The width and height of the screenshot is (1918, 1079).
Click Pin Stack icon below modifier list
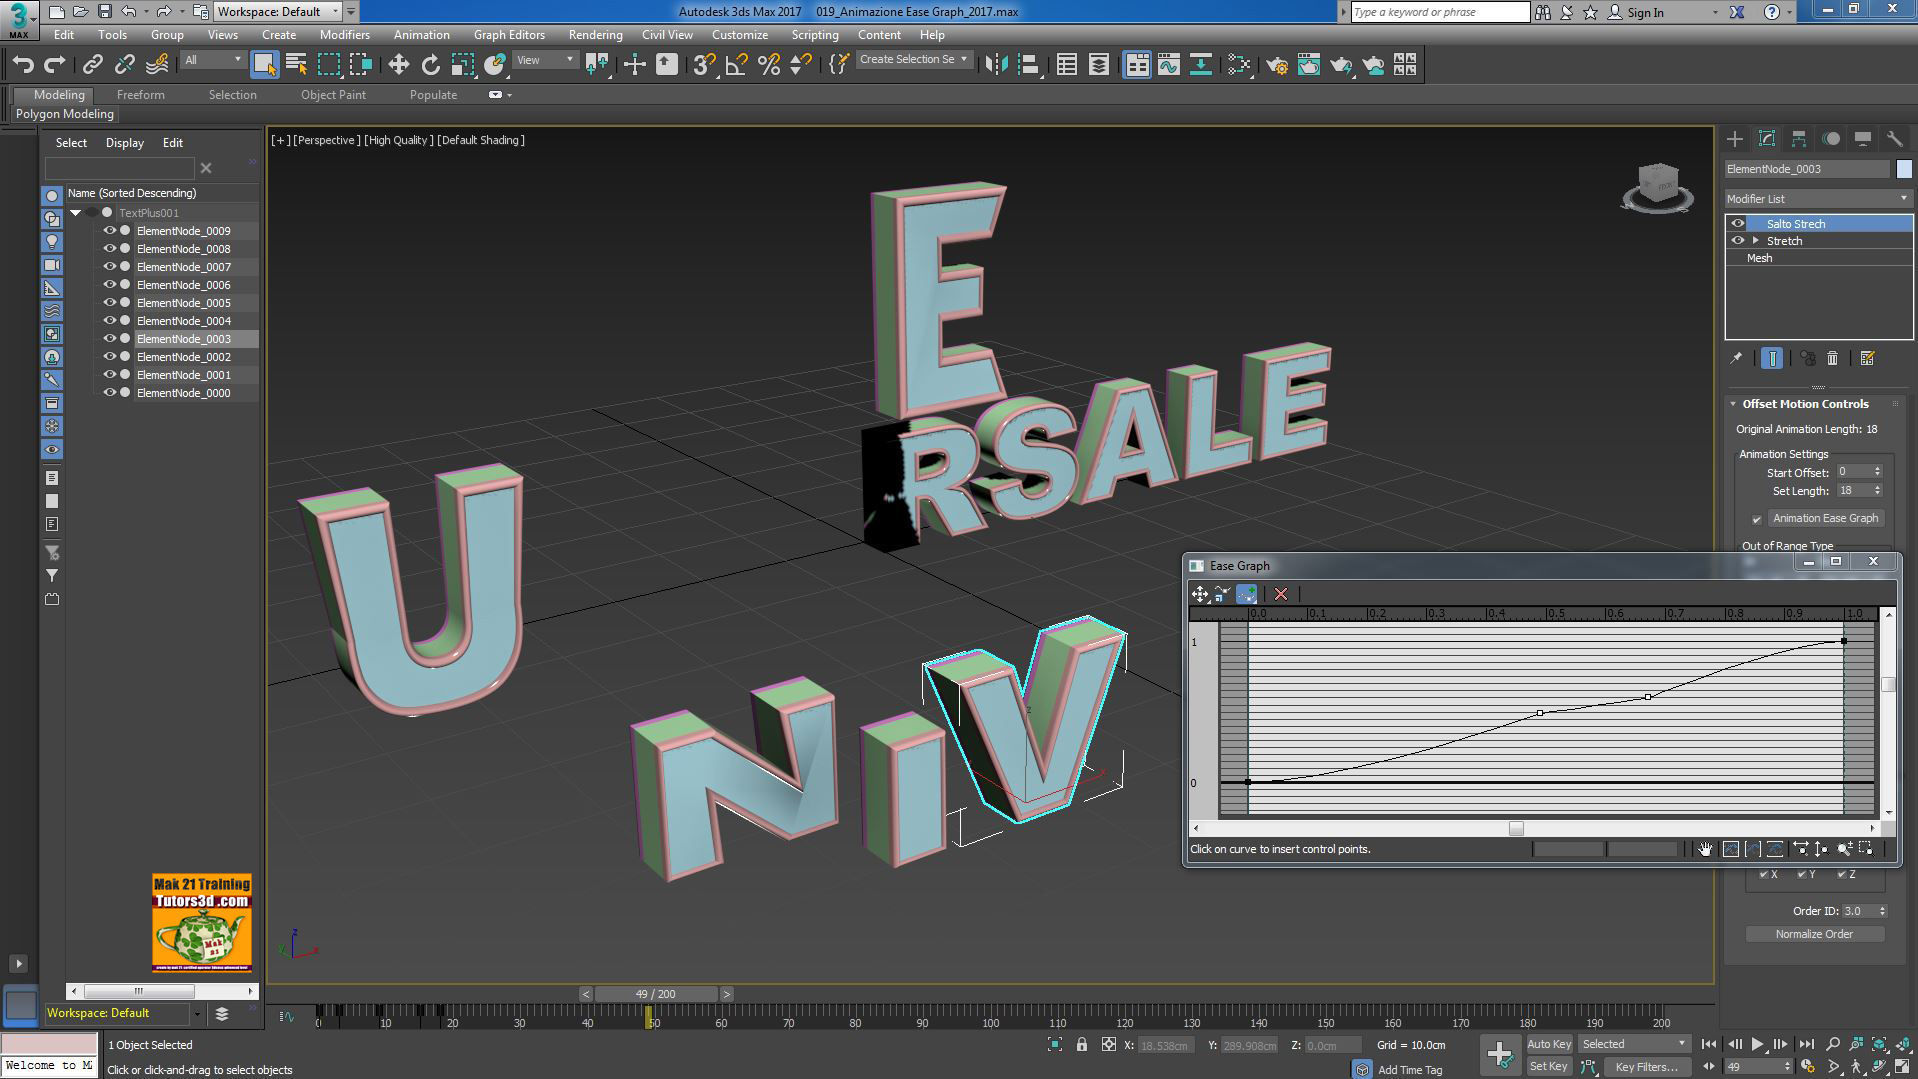(1736, 358)
